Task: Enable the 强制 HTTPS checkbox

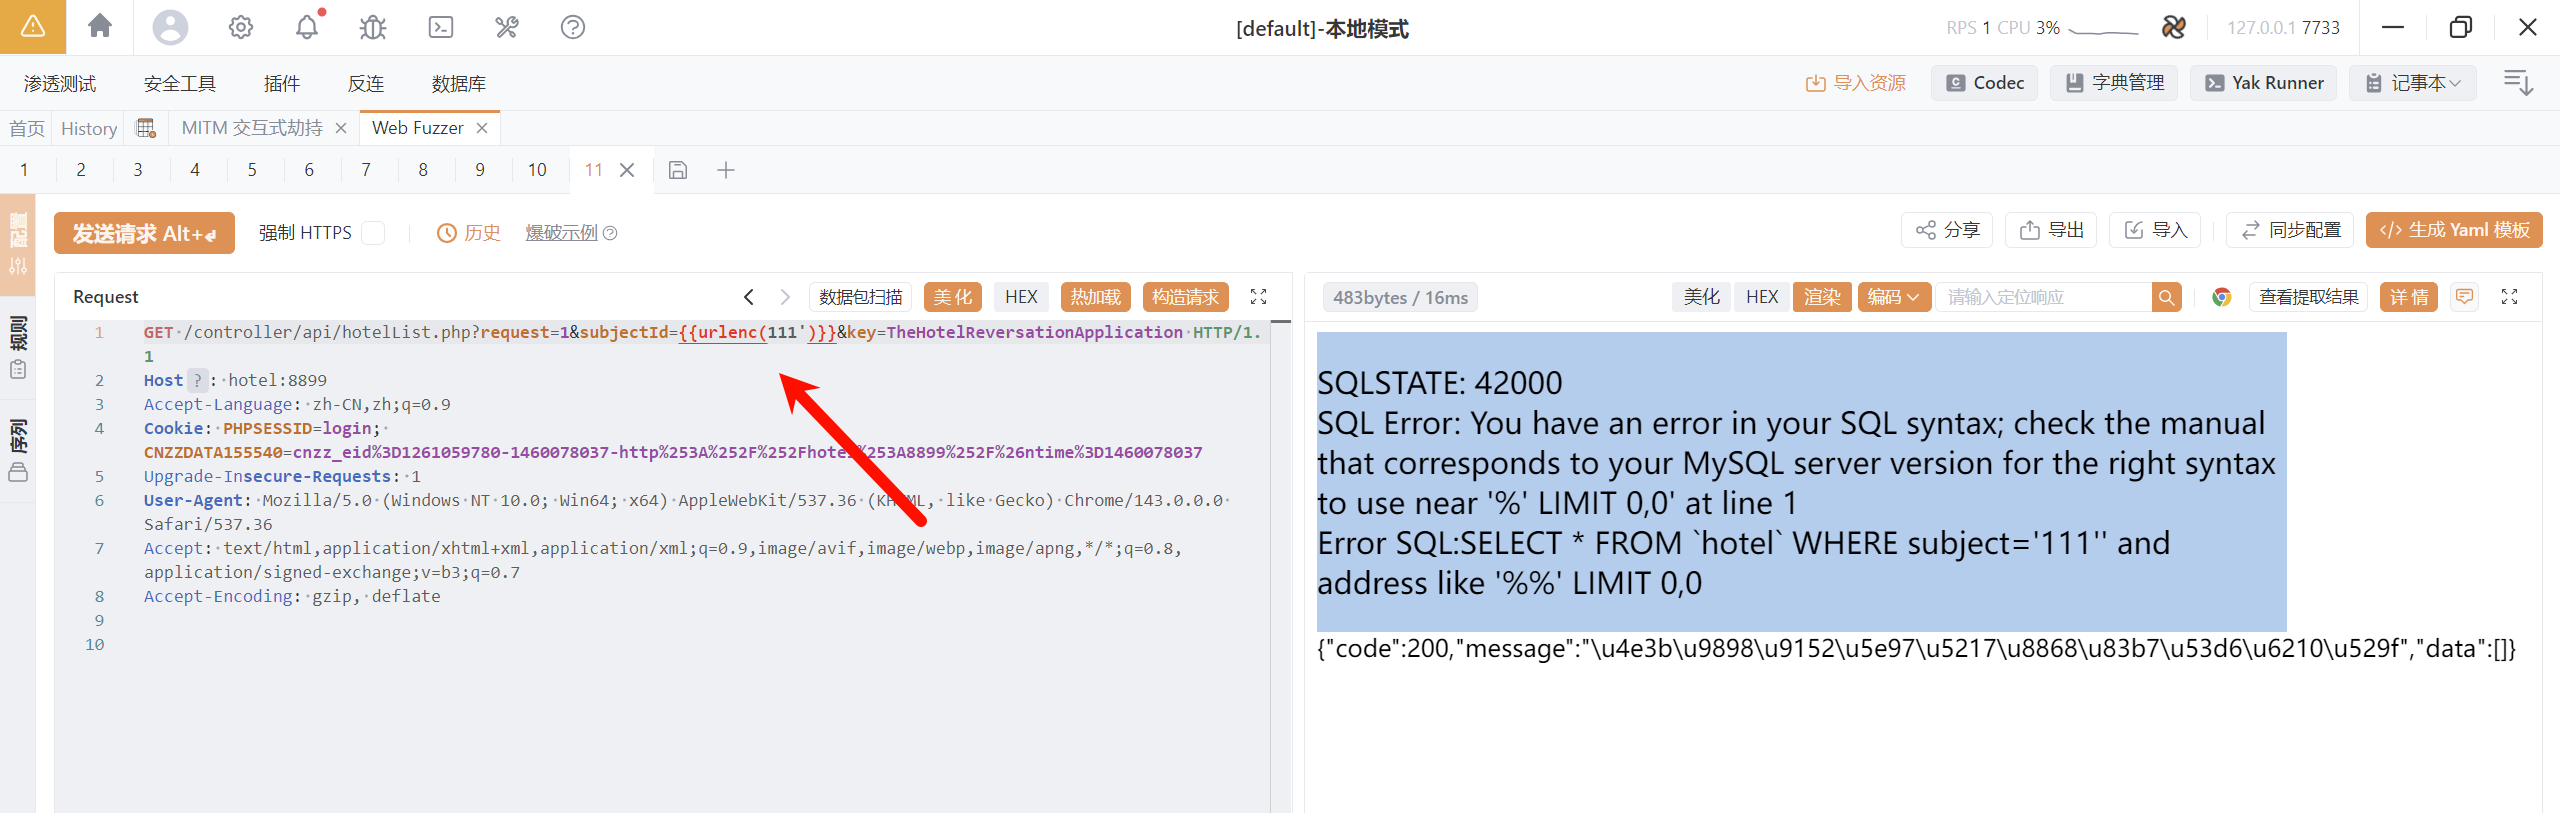Action: tap(373, 233)
